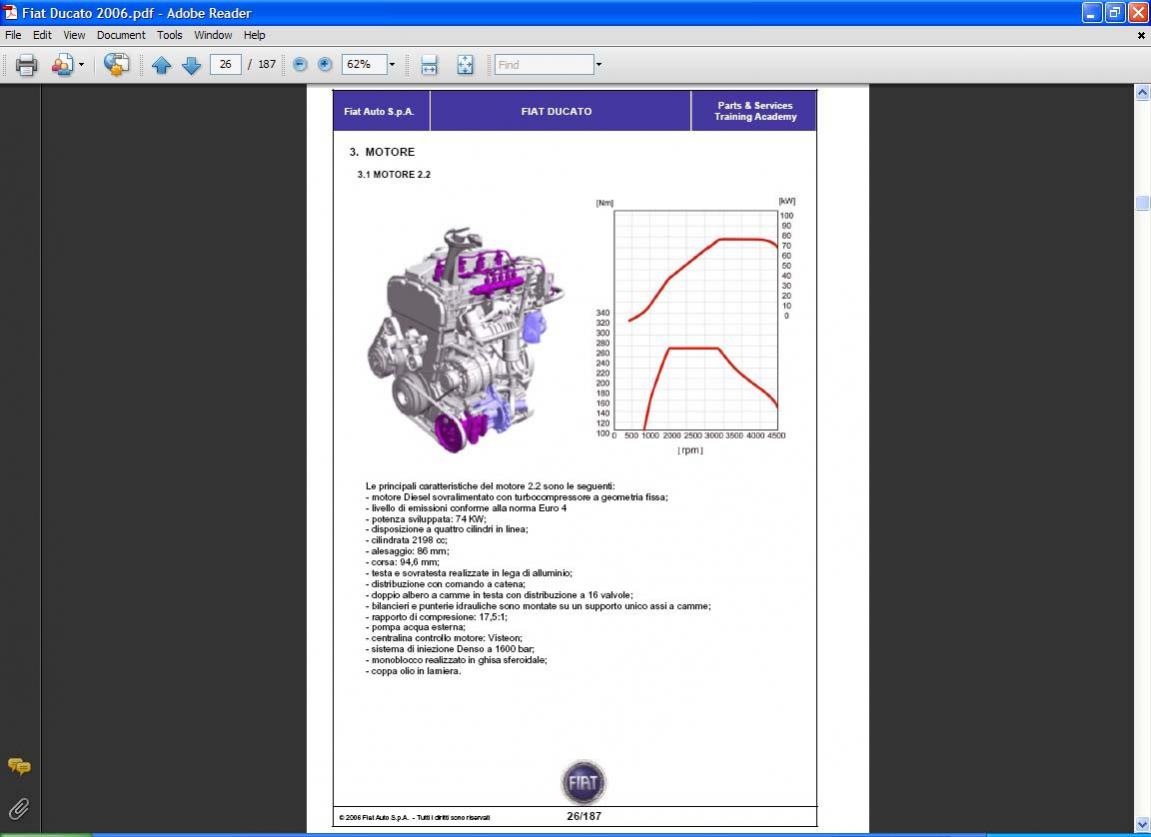Click the '3. MOTORE' section heading
This screenshot has width=1151, height=837.
(x=382, y=152)
